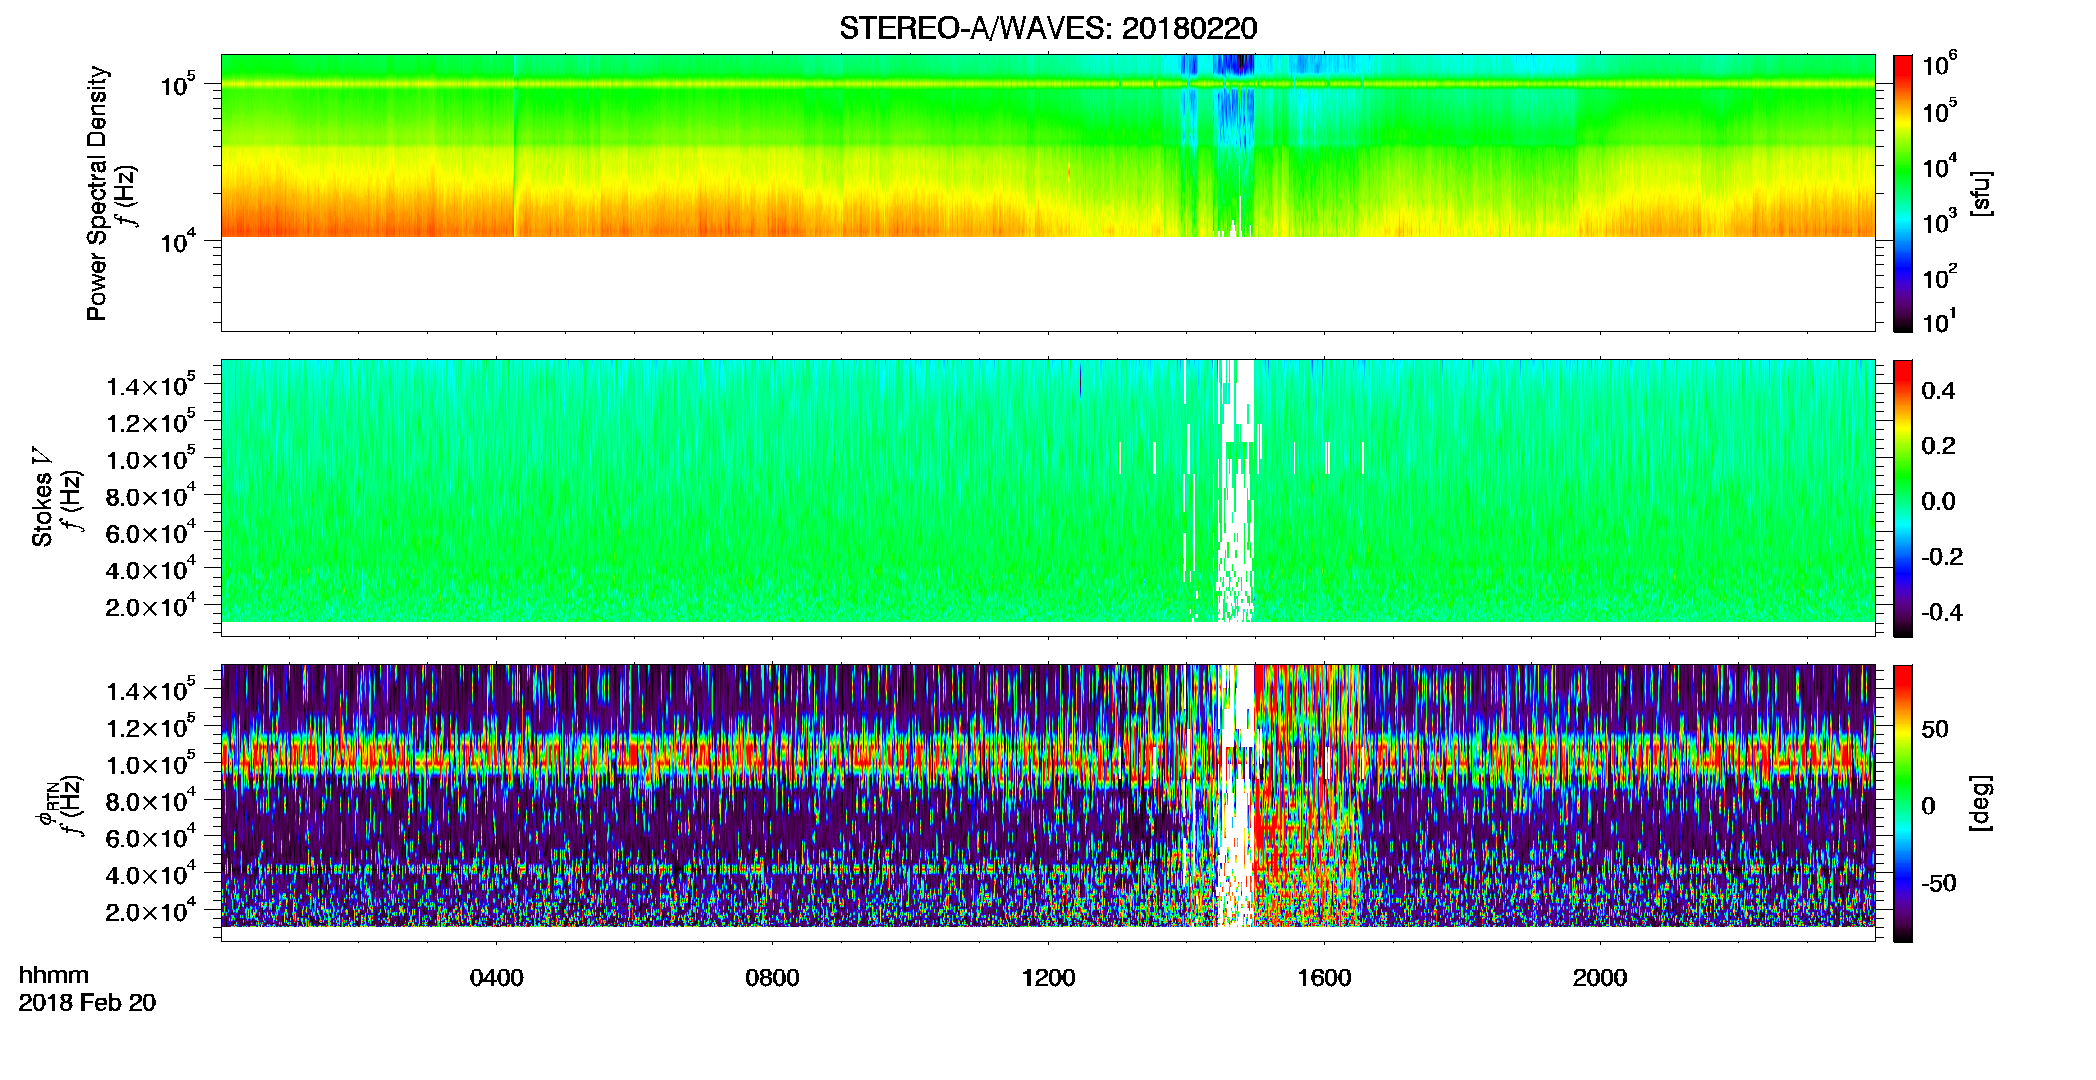Screen dimensions: 2096x1080
Task: Click the plot title STEREO-A/WAVES: 20180220
Action: (x=1048, y=28)
